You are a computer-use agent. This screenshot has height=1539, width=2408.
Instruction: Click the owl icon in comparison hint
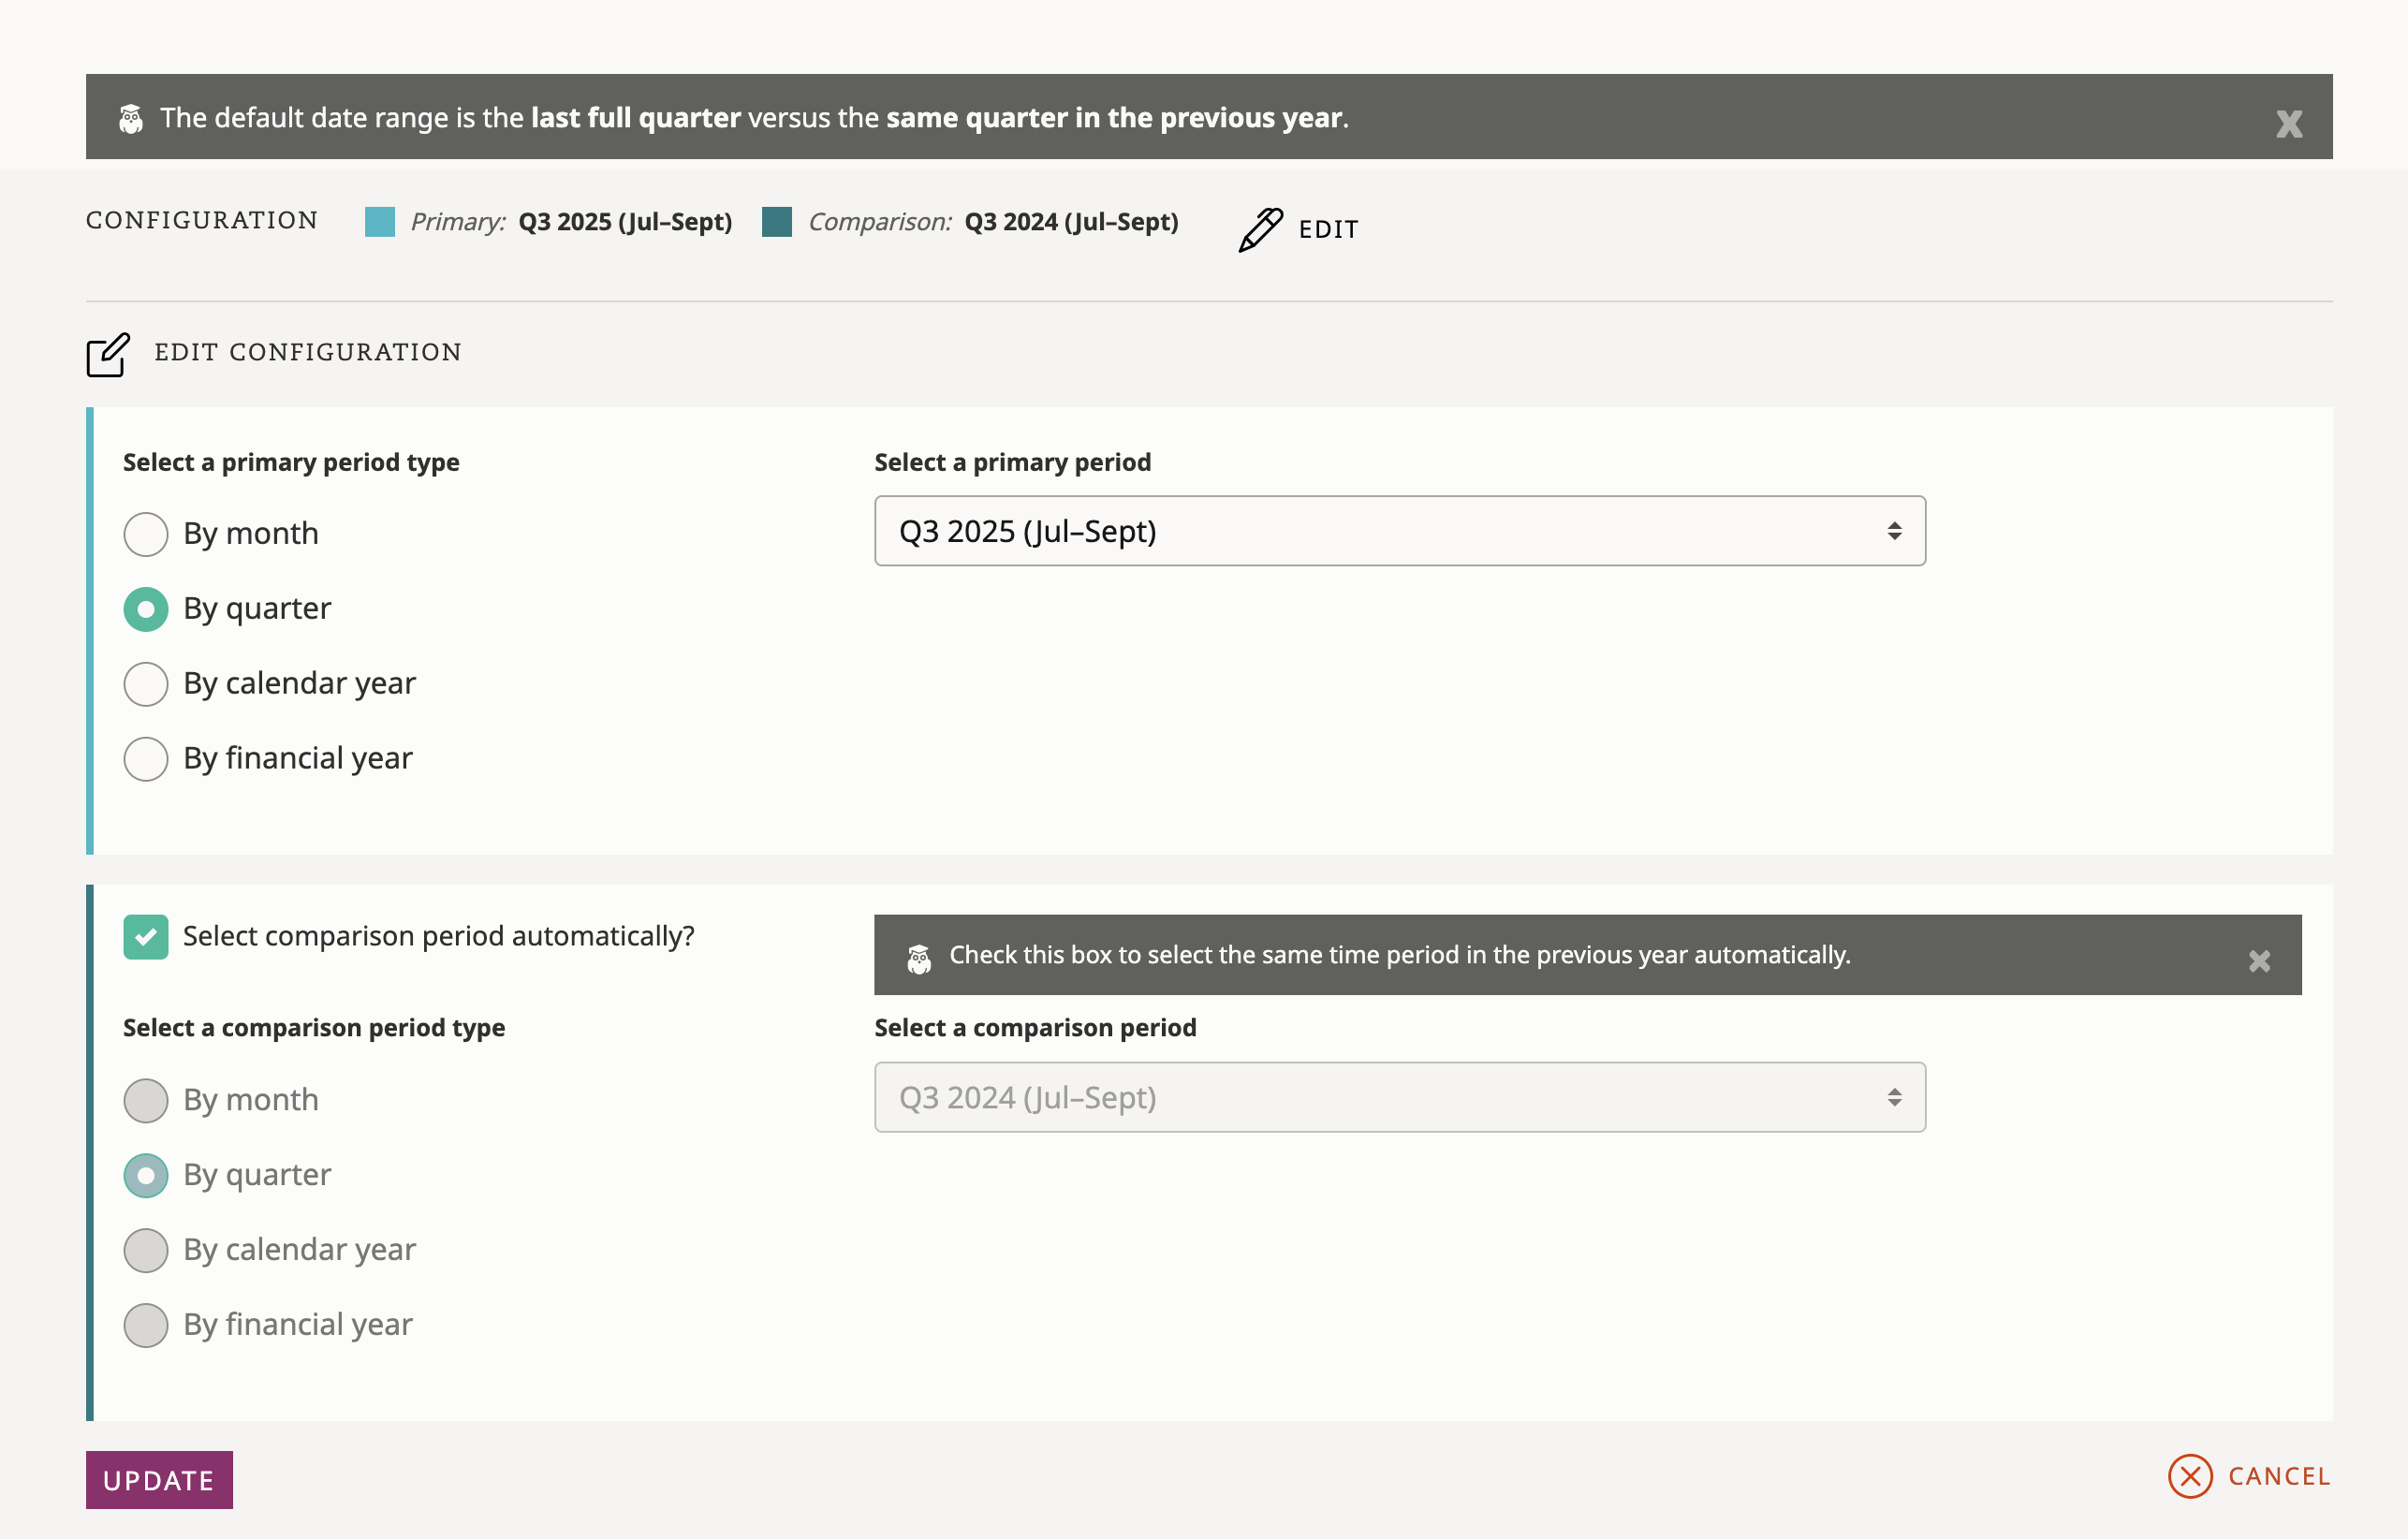click(919, 958)
